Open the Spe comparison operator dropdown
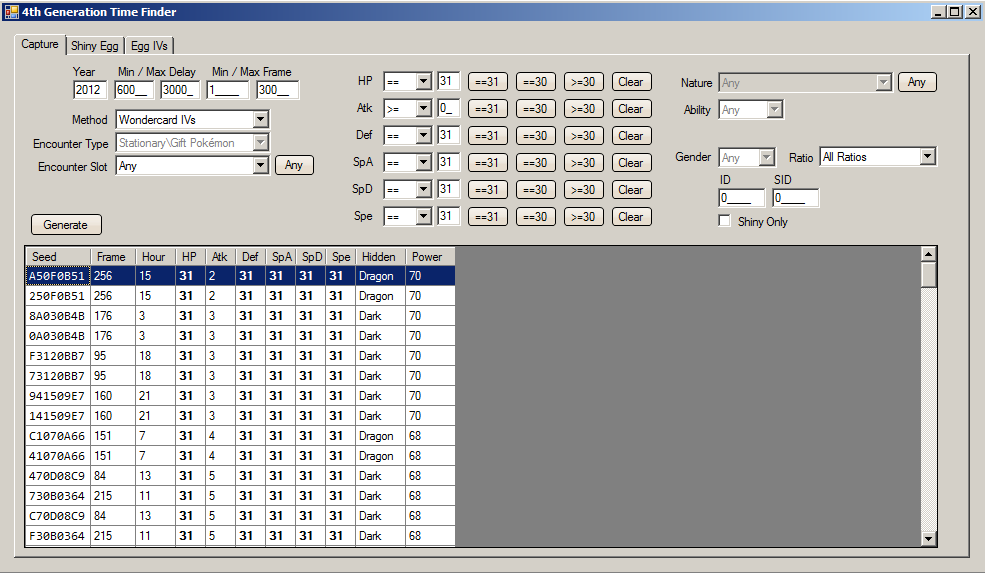The height and width of the screenshot is (573, 985). click(423, 216)
